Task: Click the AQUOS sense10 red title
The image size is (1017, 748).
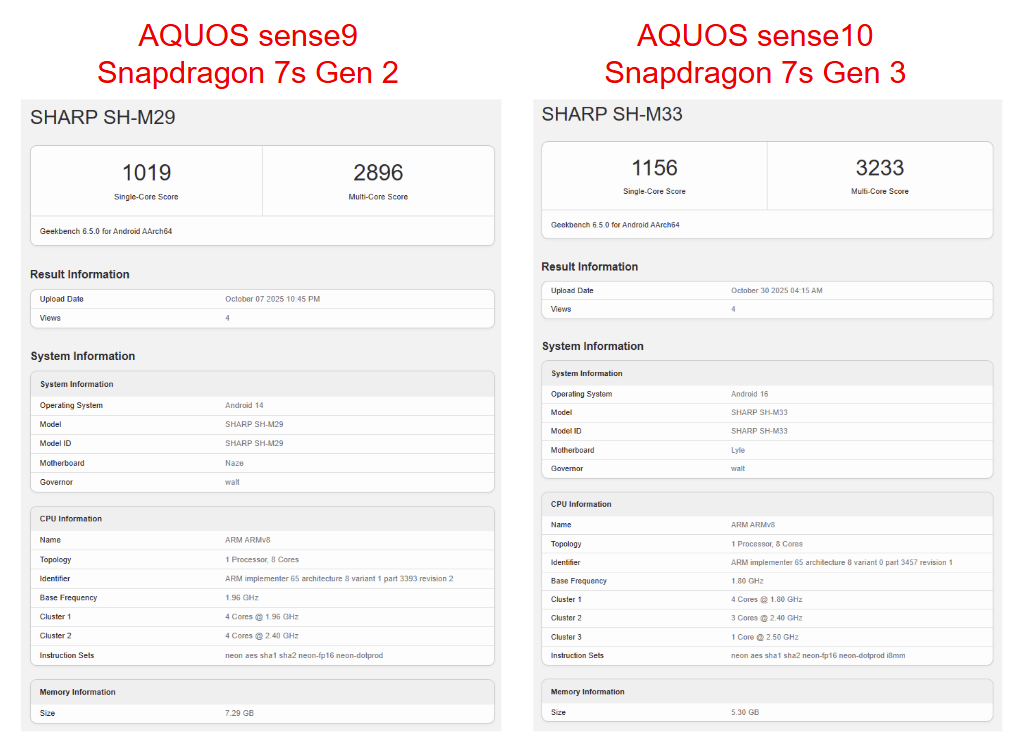Action: point(755,35)
